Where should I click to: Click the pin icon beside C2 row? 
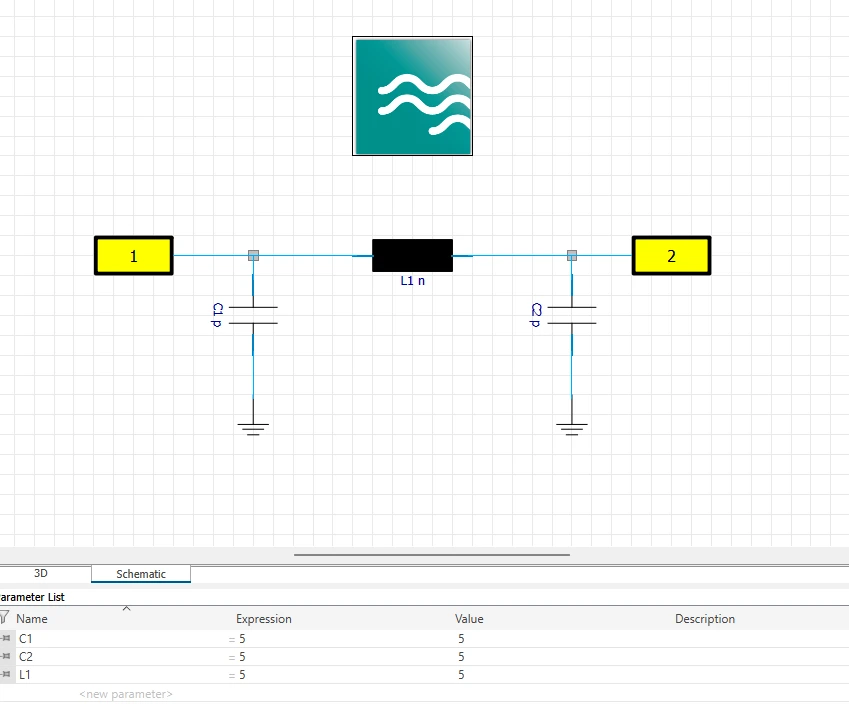pos(6,656)
